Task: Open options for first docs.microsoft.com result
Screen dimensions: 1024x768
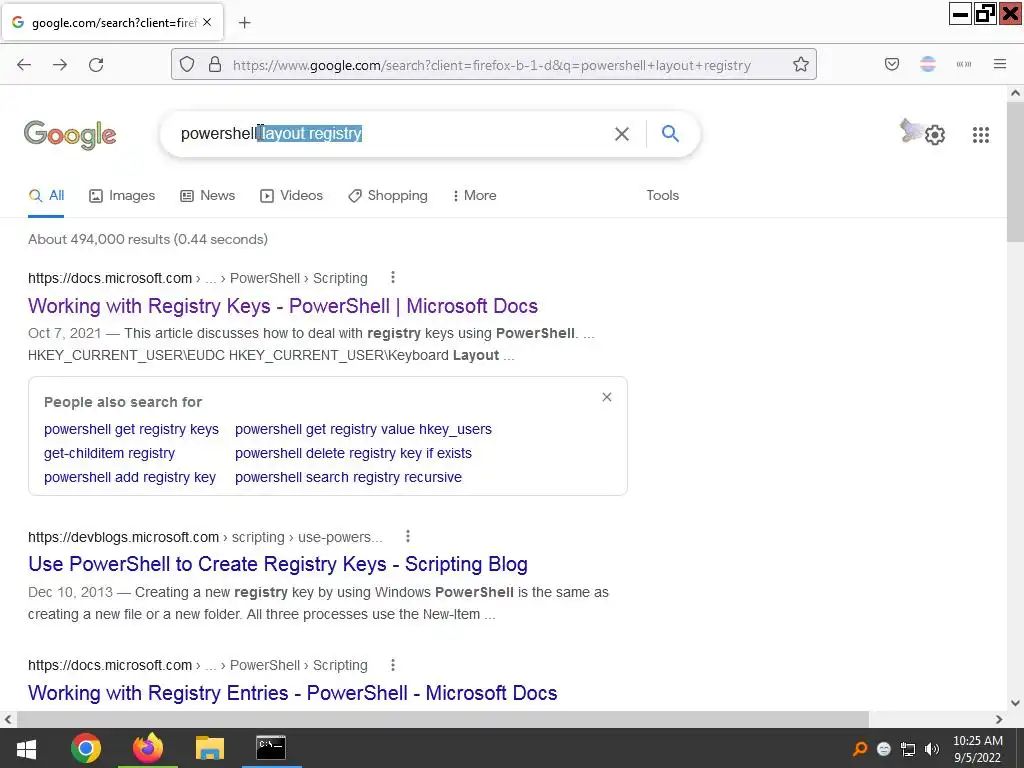Action: [392, 278]
